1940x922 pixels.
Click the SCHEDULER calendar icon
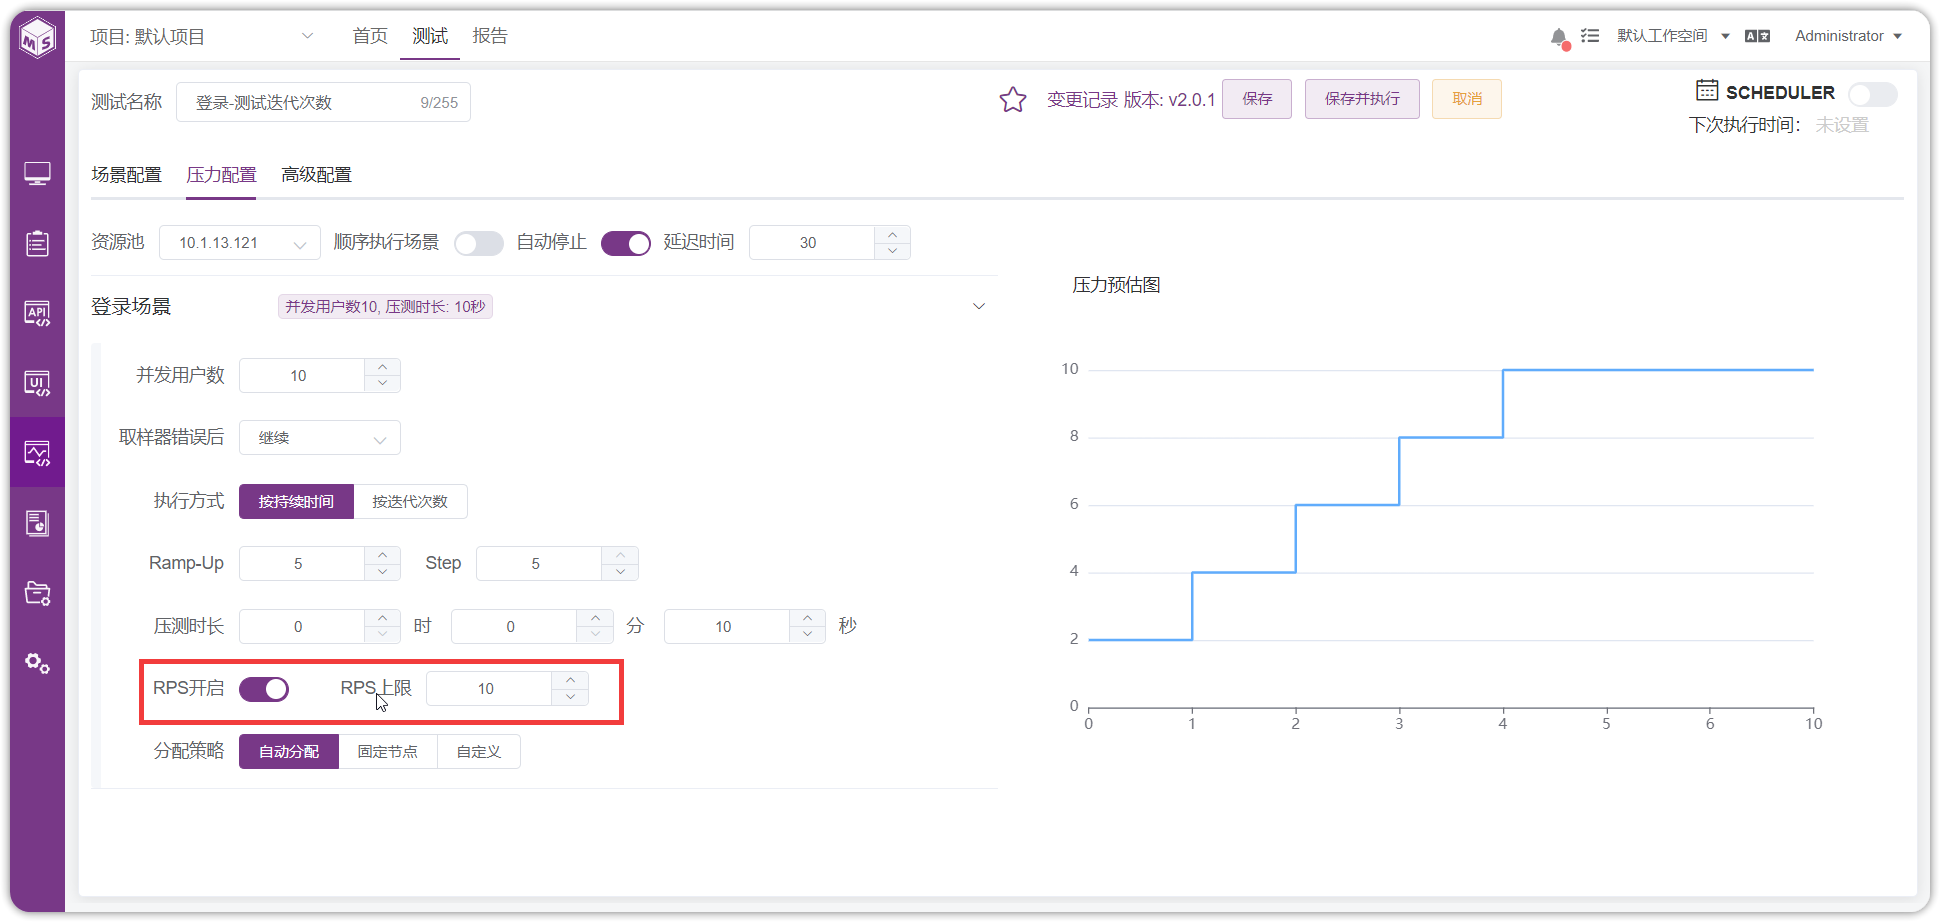coord(1707,90)
